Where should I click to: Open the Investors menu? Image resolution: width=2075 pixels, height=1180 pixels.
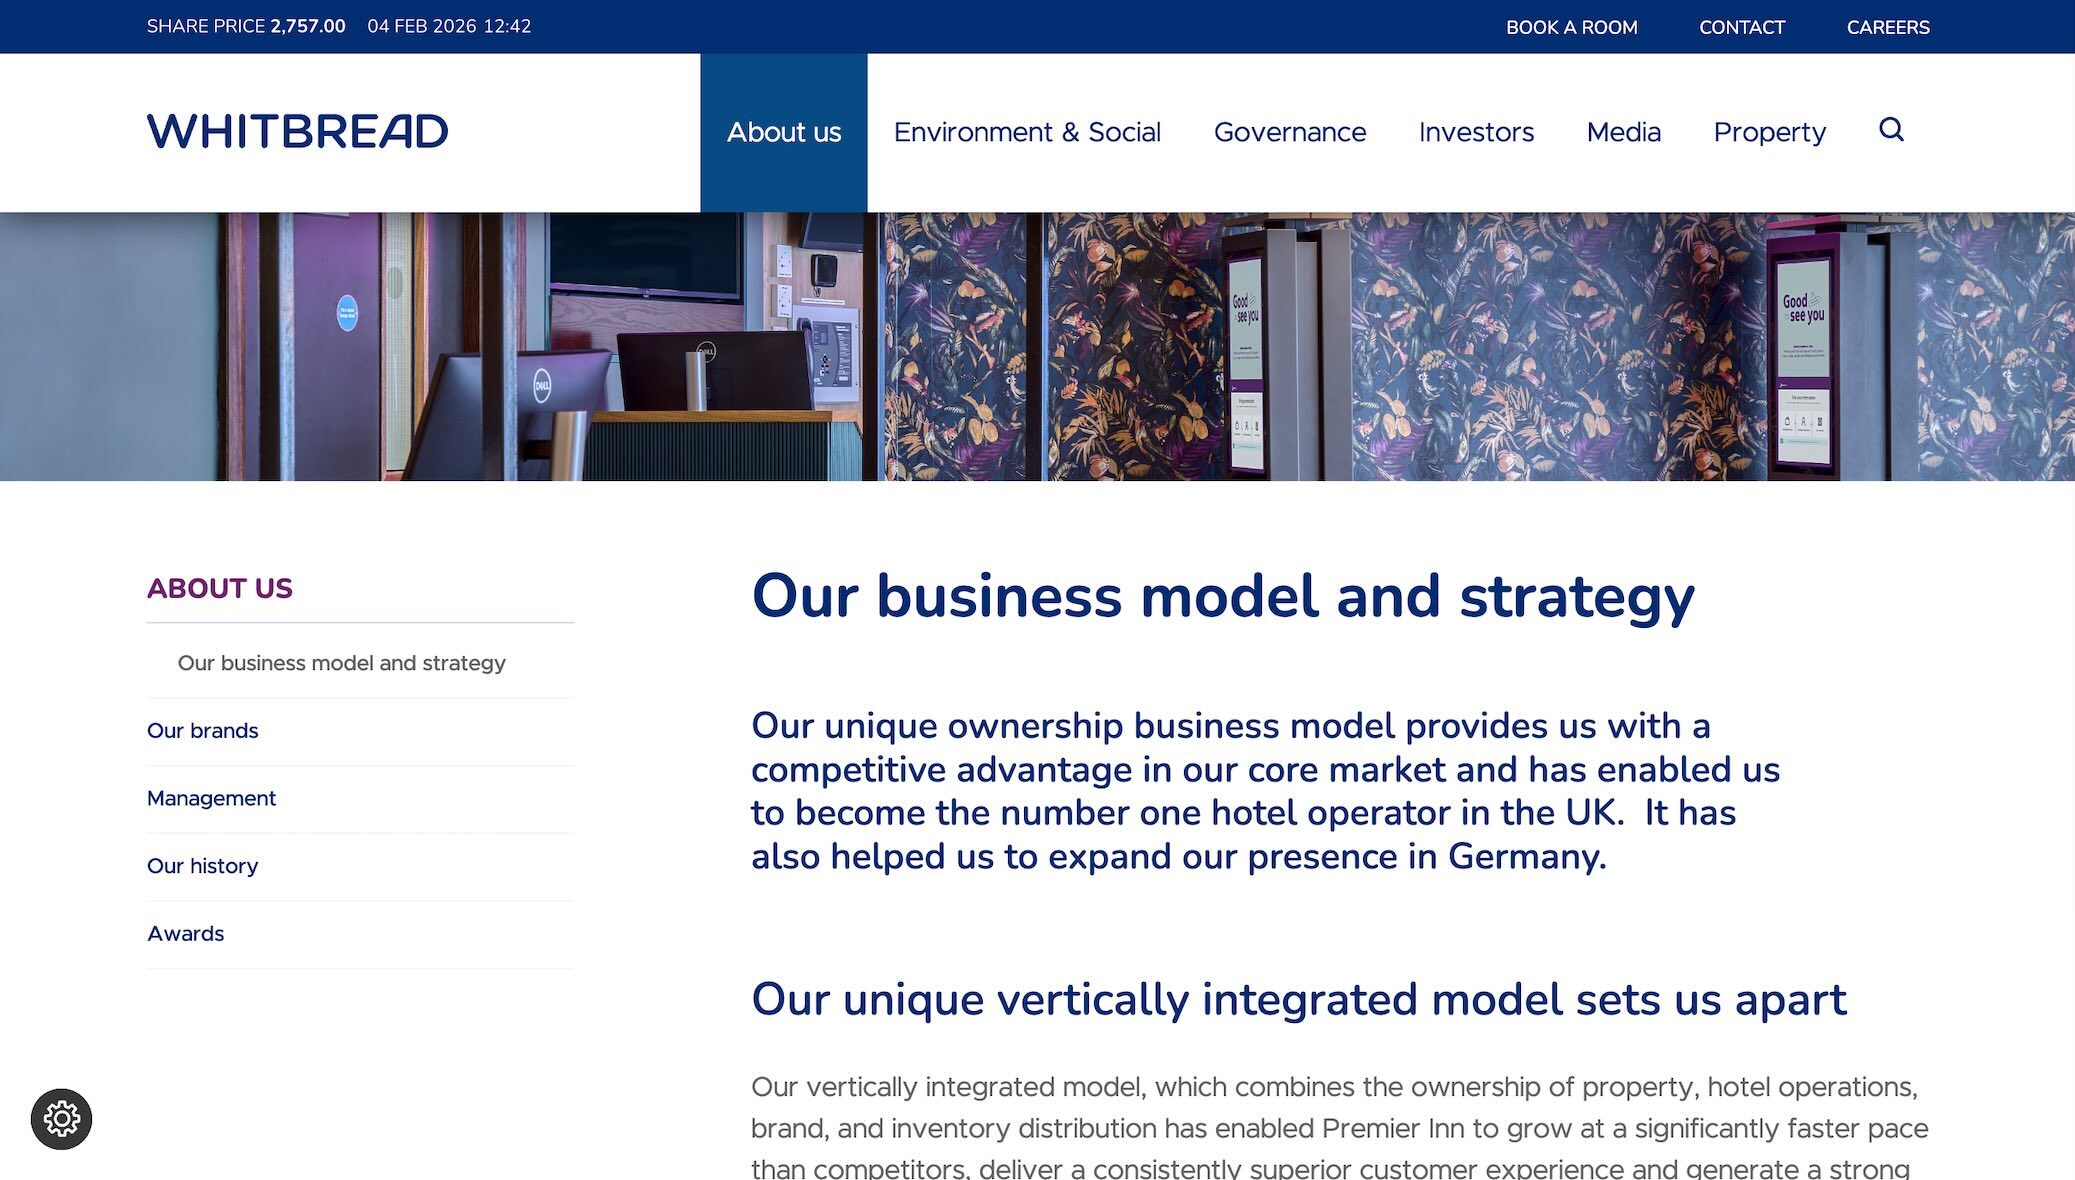[x=1475, y=132]
